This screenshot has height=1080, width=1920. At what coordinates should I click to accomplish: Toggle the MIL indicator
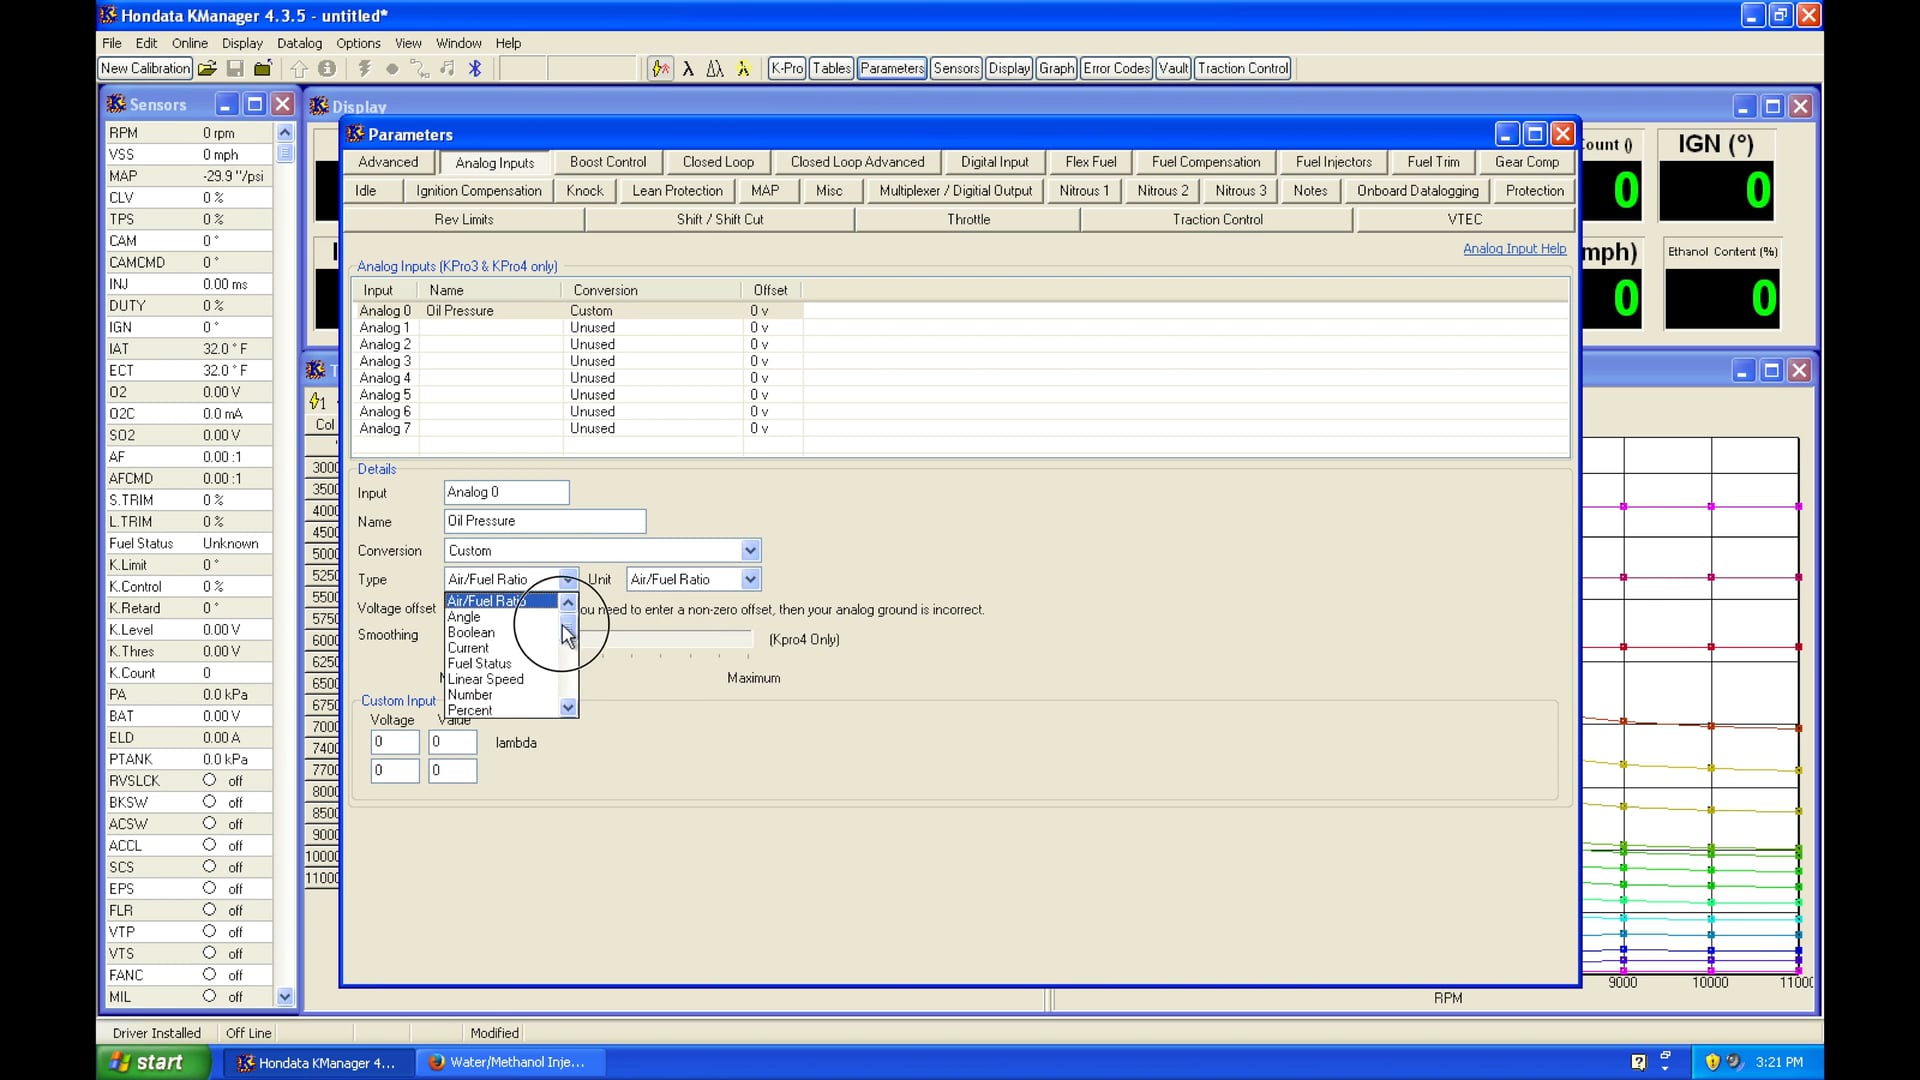point(210,997)
